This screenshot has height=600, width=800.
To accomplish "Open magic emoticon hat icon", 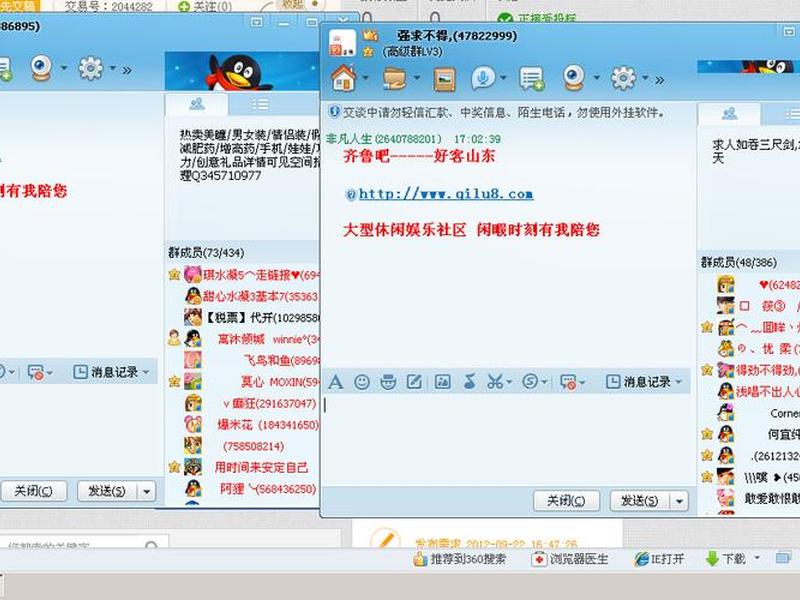I will tap(388, 382).
